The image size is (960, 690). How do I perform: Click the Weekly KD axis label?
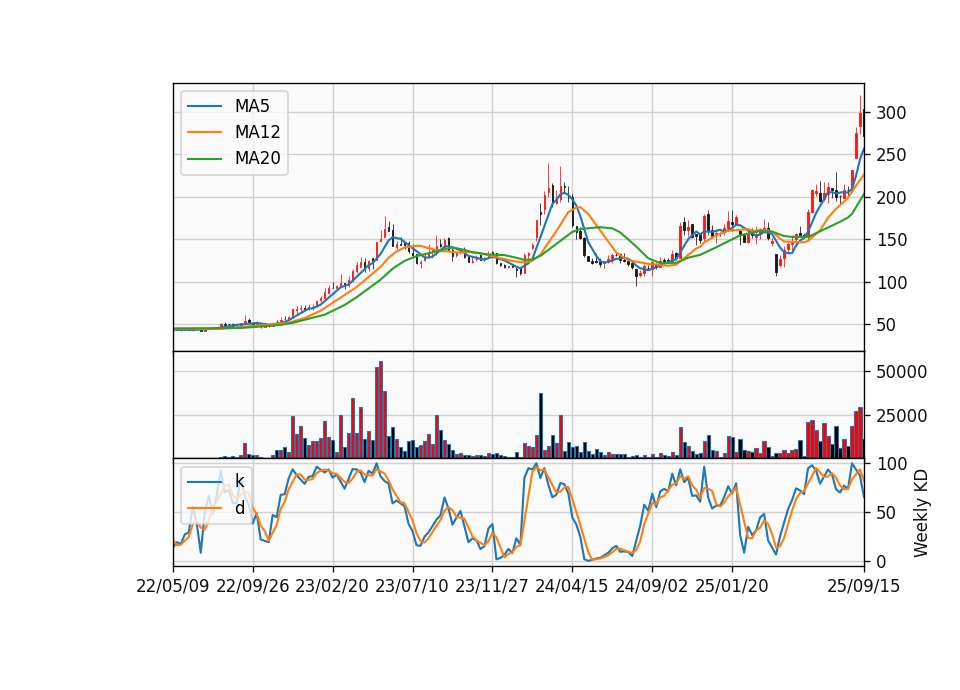click(921, 513)
